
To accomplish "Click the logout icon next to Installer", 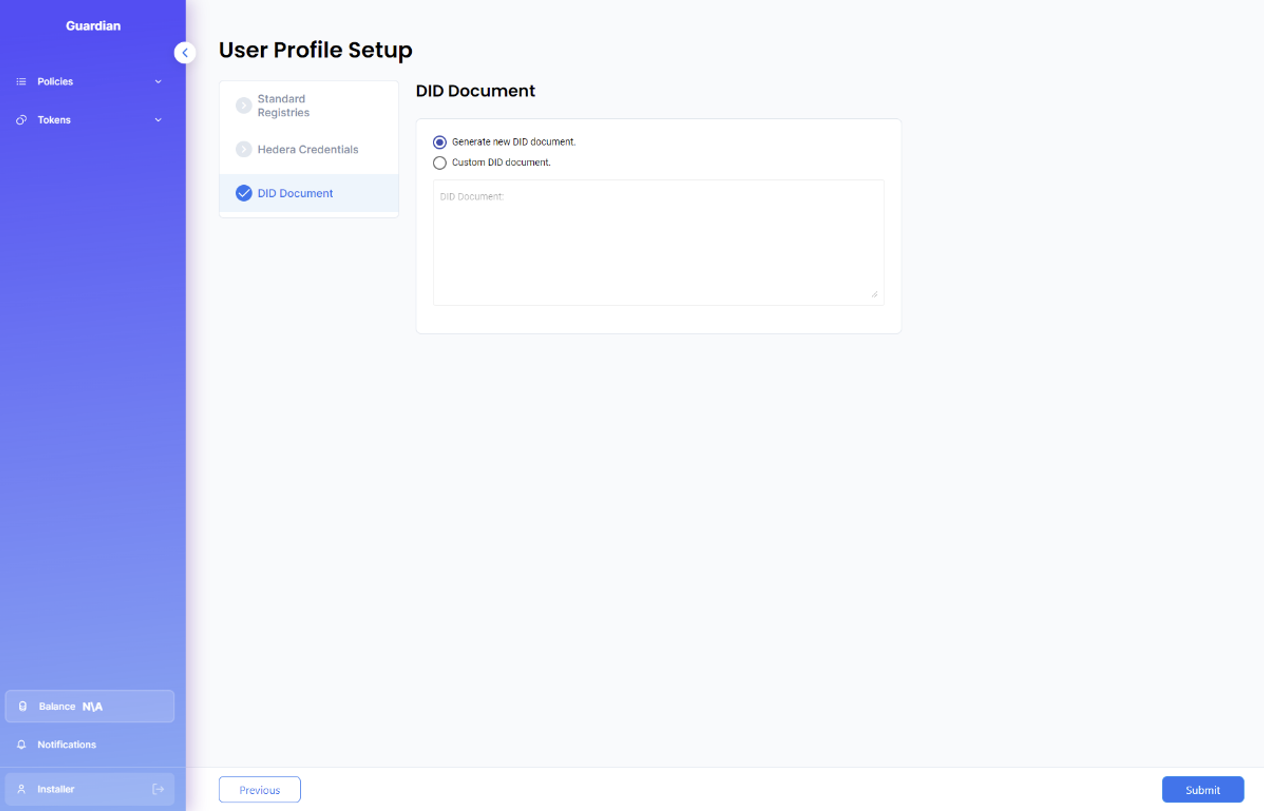I will point(158,790).
